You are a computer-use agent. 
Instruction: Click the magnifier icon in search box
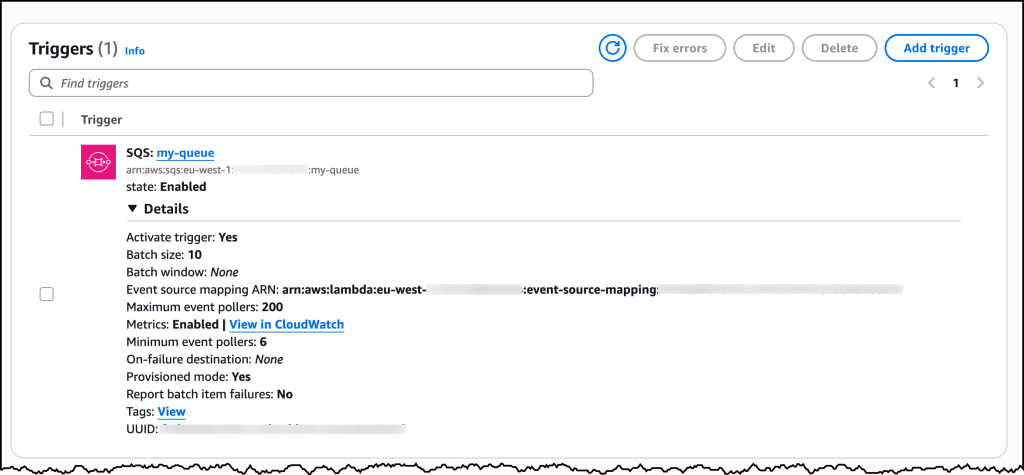[45, 83]
